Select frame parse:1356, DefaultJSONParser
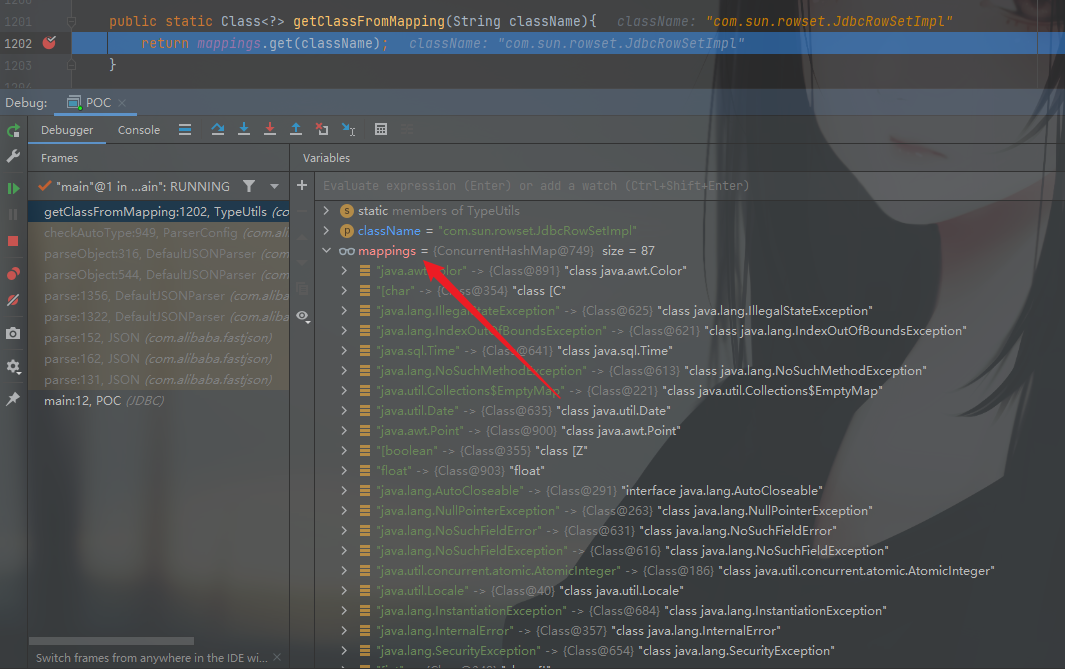The height and width of the screenshot is (669, 1065). tap(159, 296)
